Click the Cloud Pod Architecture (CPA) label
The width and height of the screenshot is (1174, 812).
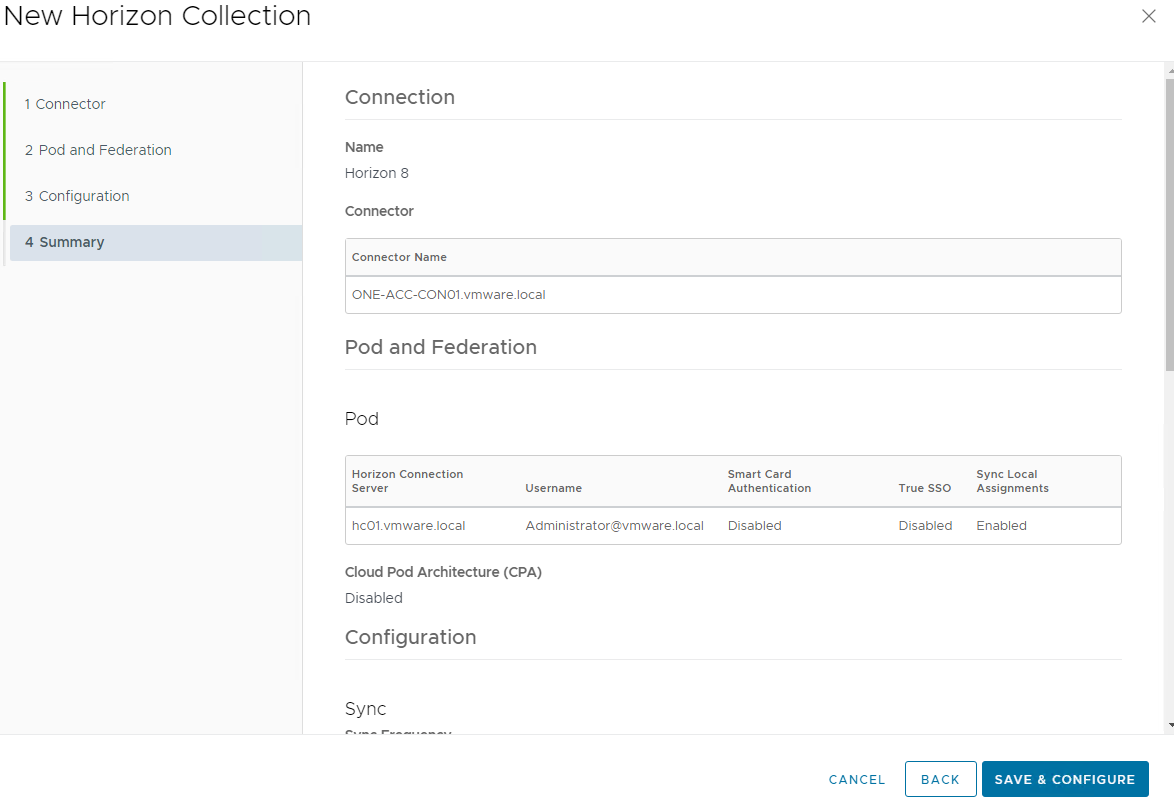[443, 571]
